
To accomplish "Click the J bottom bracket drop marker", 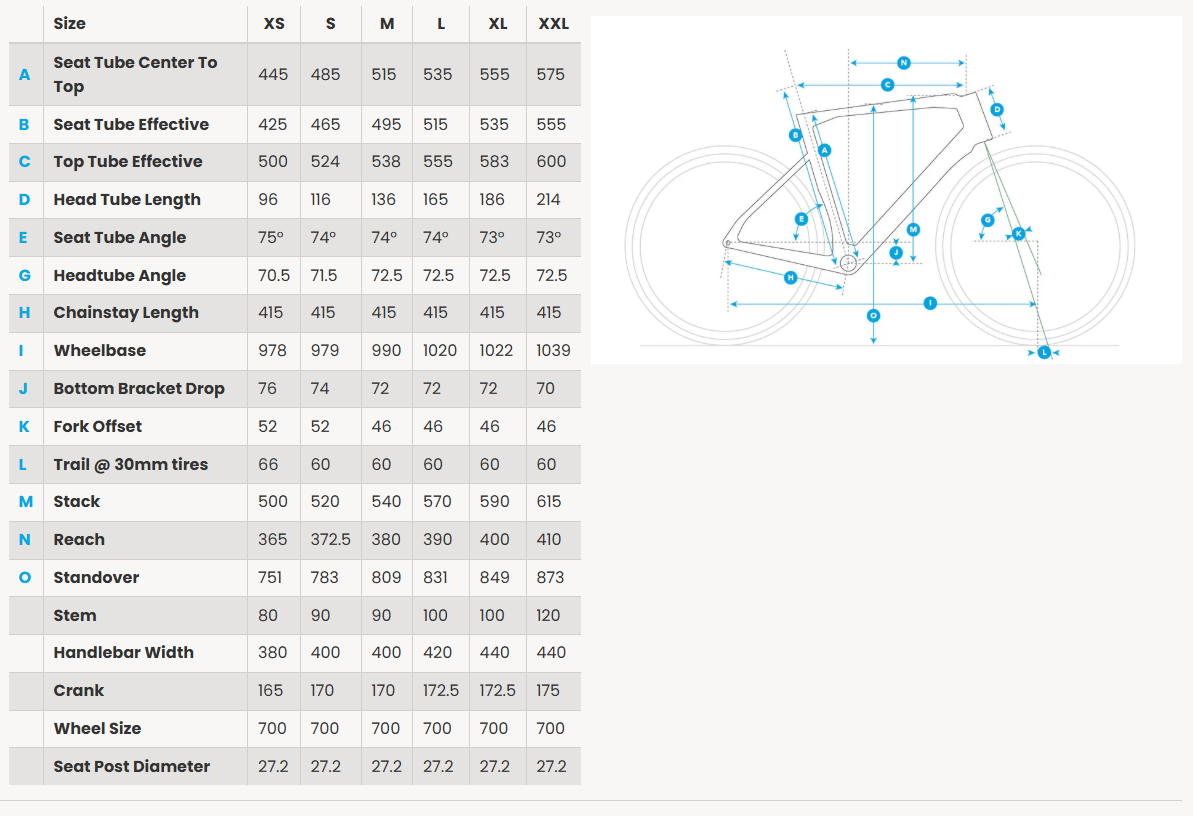I will tap(896, 253).
